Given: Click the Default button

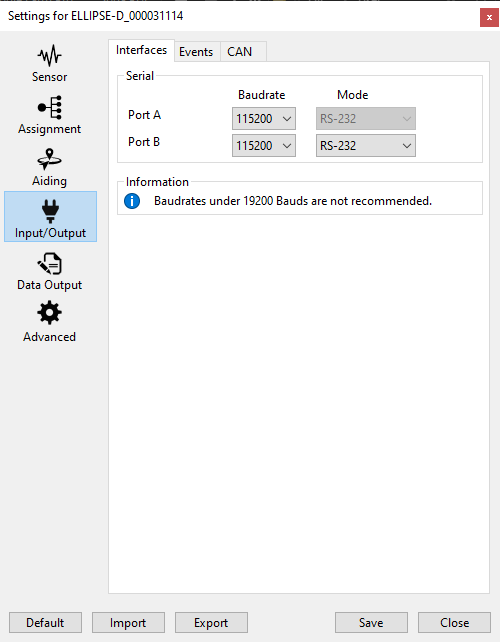Looking at the screenshot, I should coord(45,623).
